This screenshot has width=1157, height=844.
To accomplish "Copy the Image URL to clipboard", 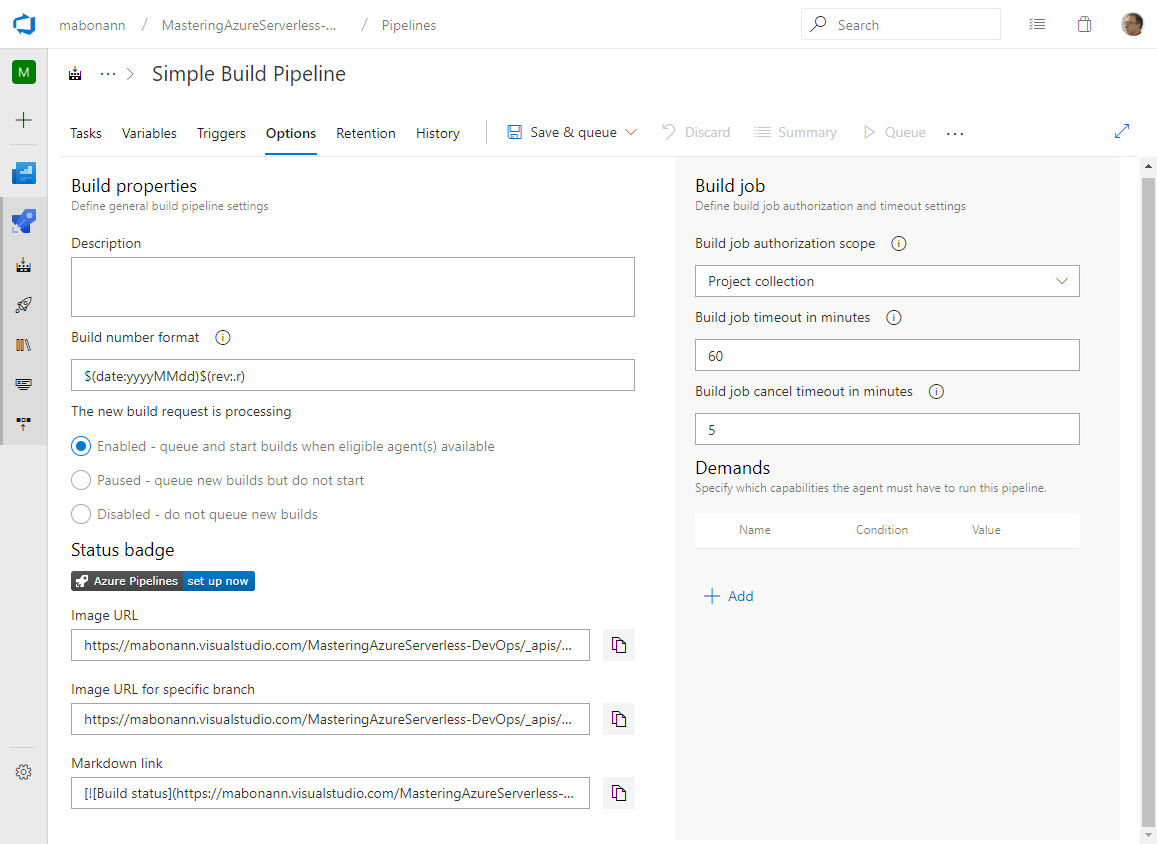I will pyautogui.click(x=618, y=645).
